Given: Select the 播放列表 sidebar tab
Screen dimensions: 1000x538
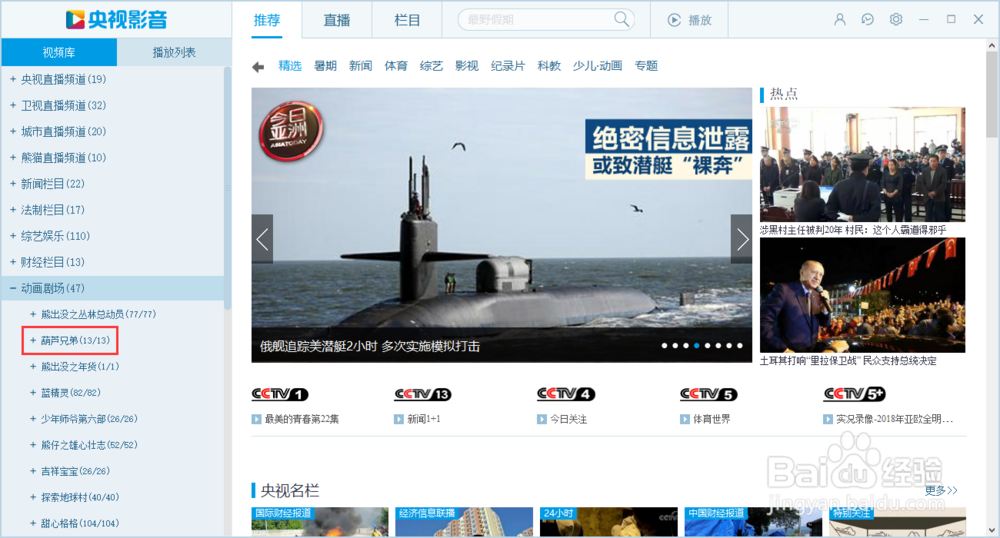Looking at the screenshot, I should [174, 52].
